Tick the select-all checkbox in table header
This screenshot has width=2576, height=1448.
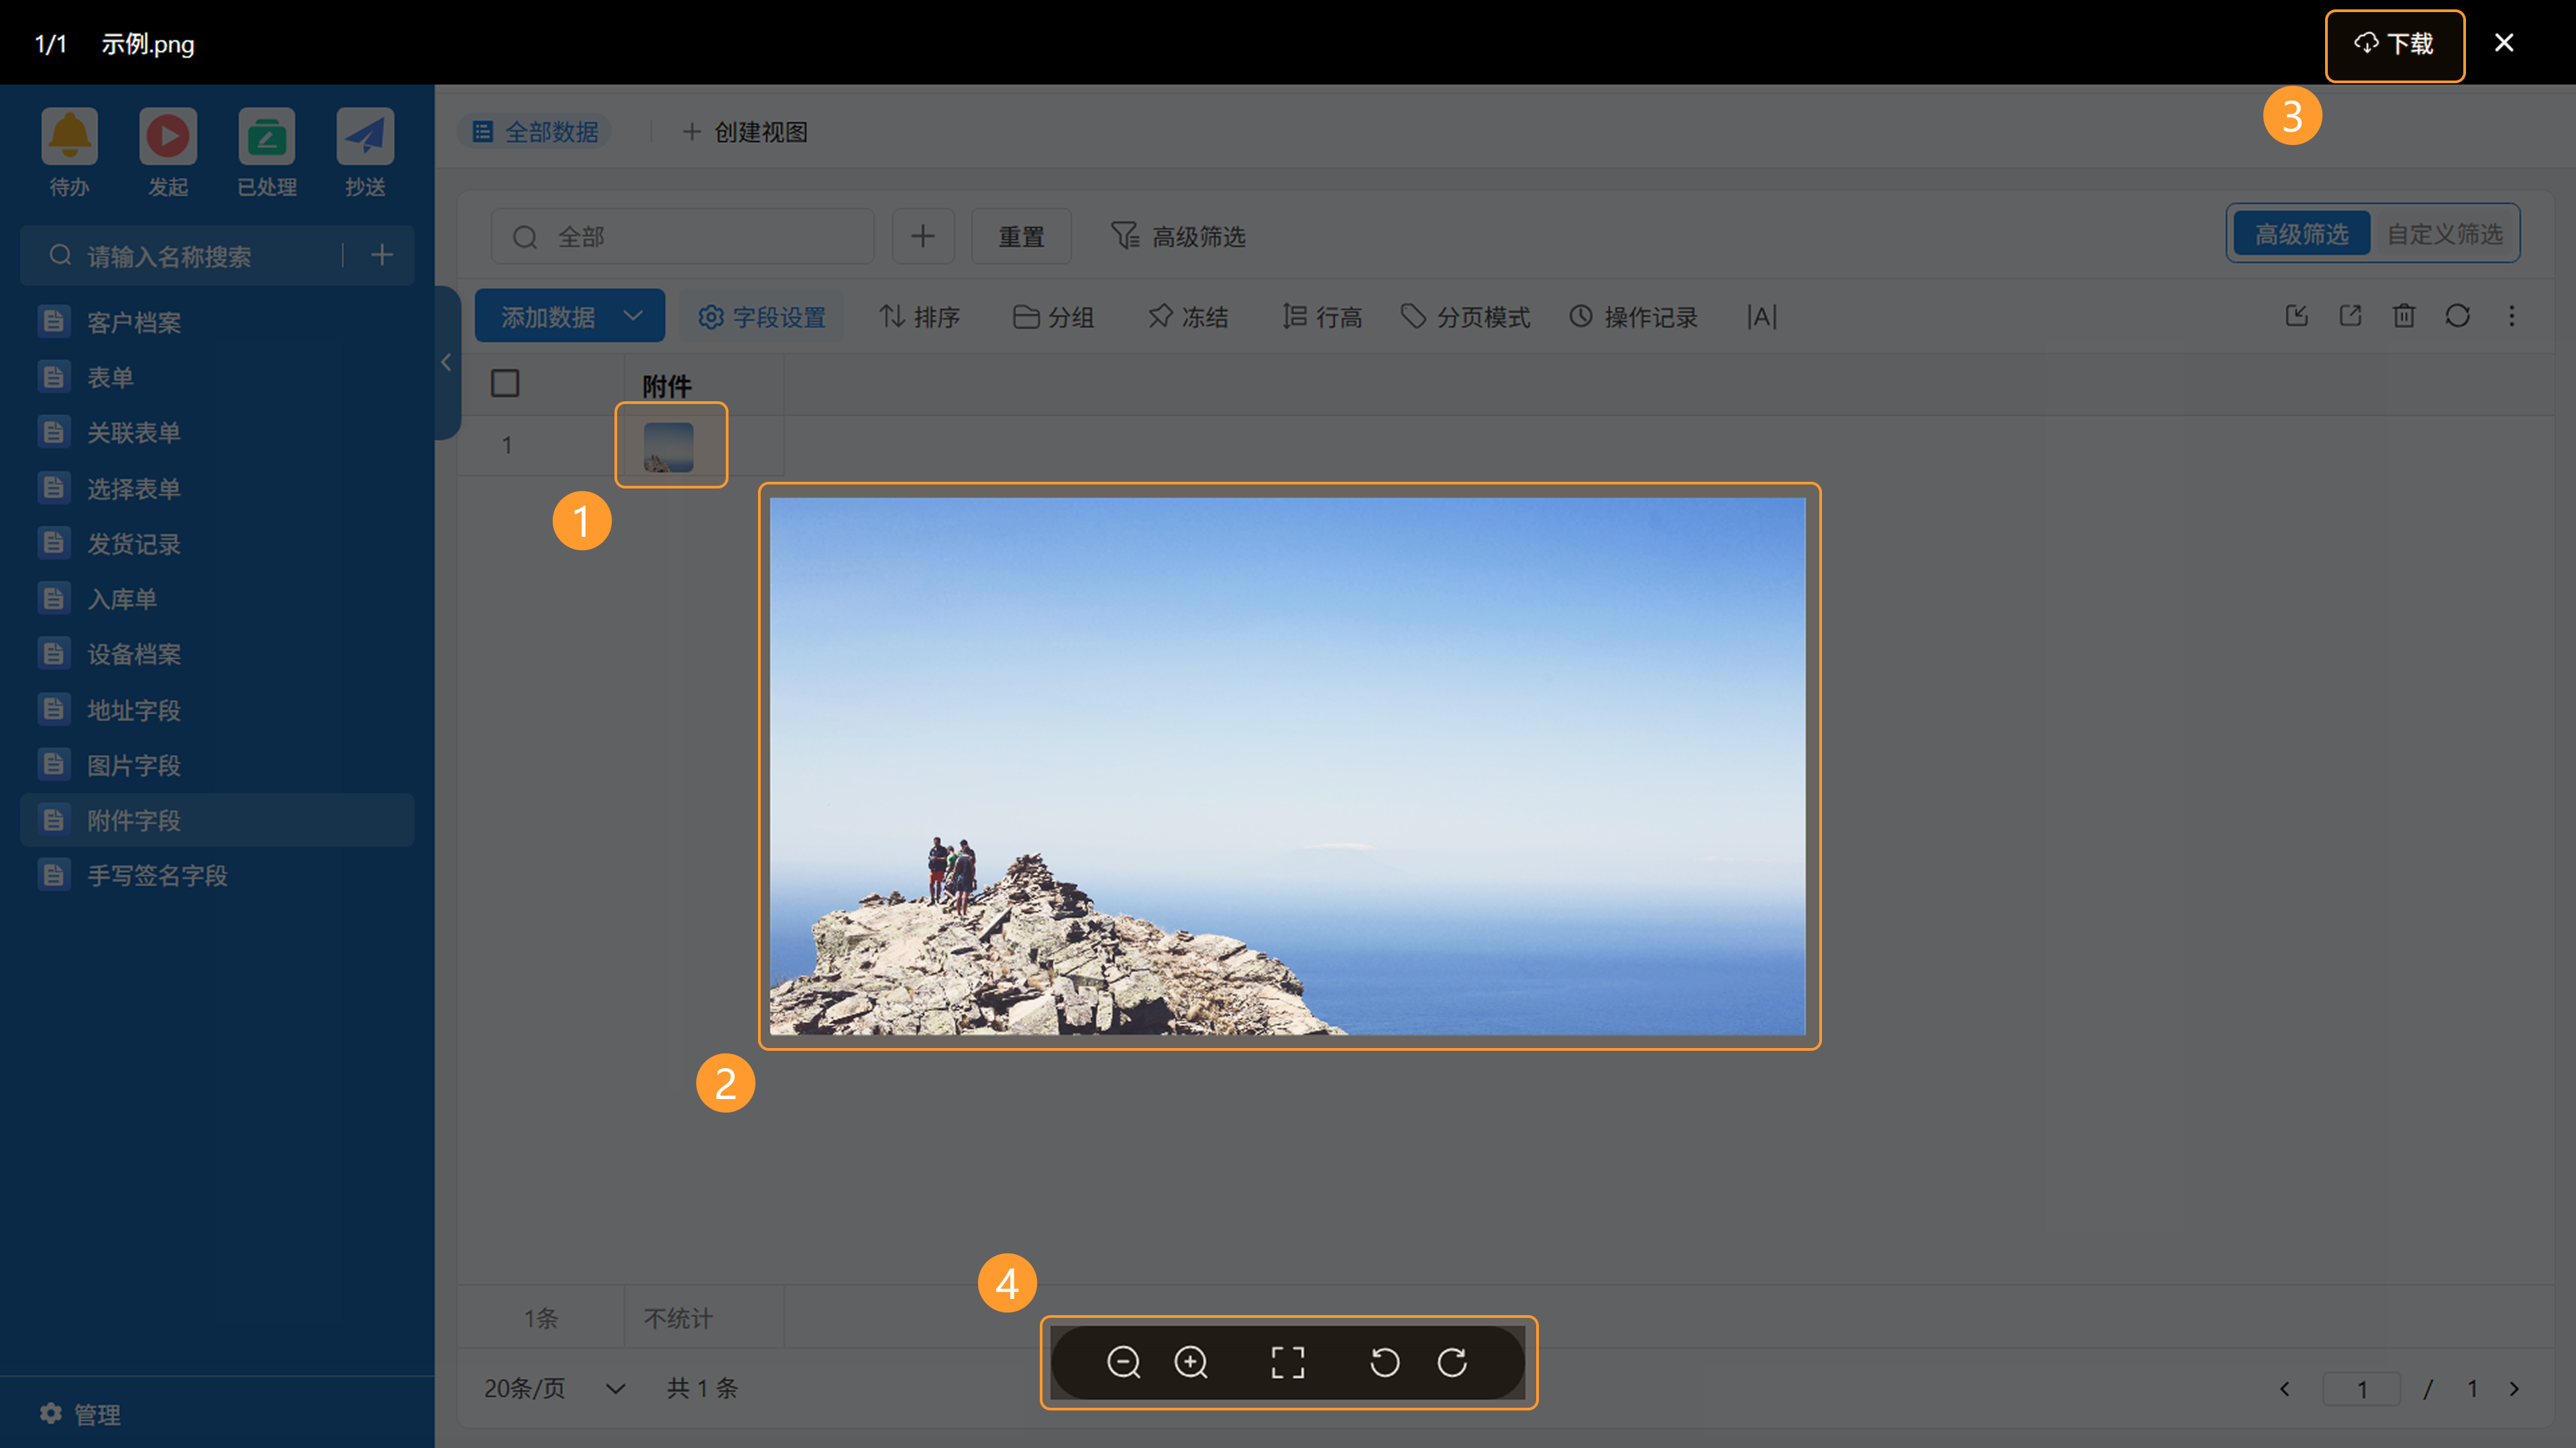(x=505, y=383)
